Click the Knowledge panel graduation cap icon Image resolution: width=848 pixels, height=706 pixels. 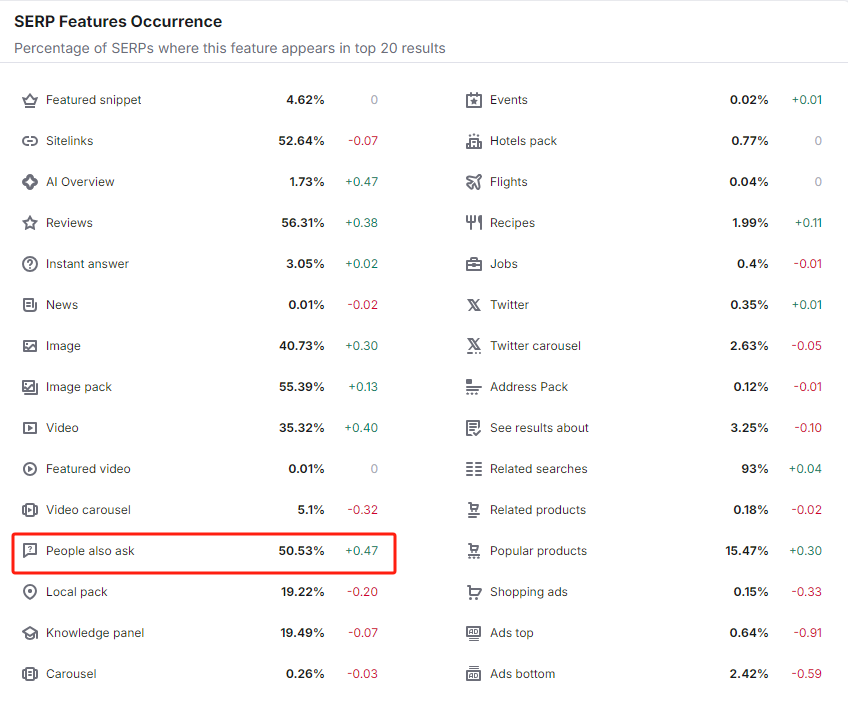click(30, 633)
